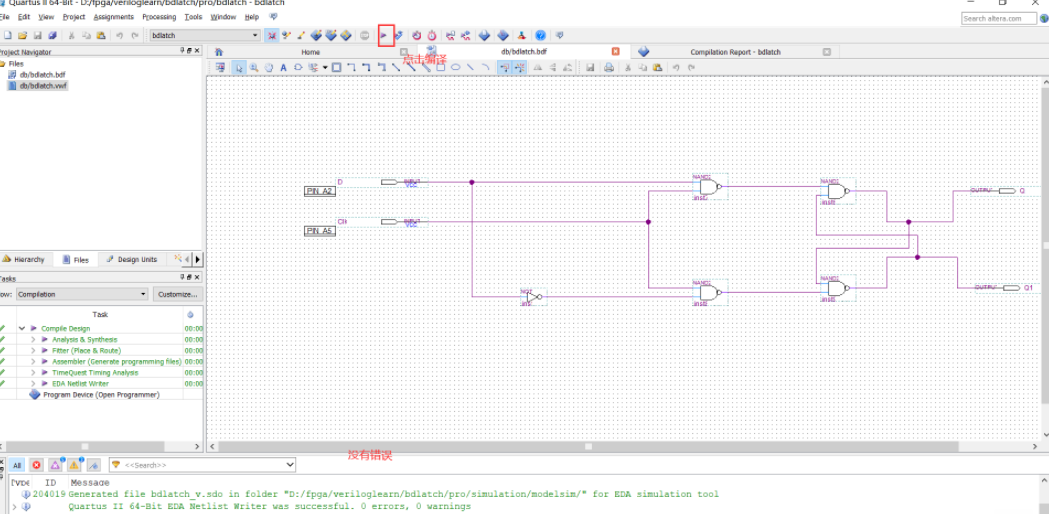Select the Zoom tool in schematic toolbar
This screenshot has height=514, width=1049.
pyautogui.click(x=254, y=68)
